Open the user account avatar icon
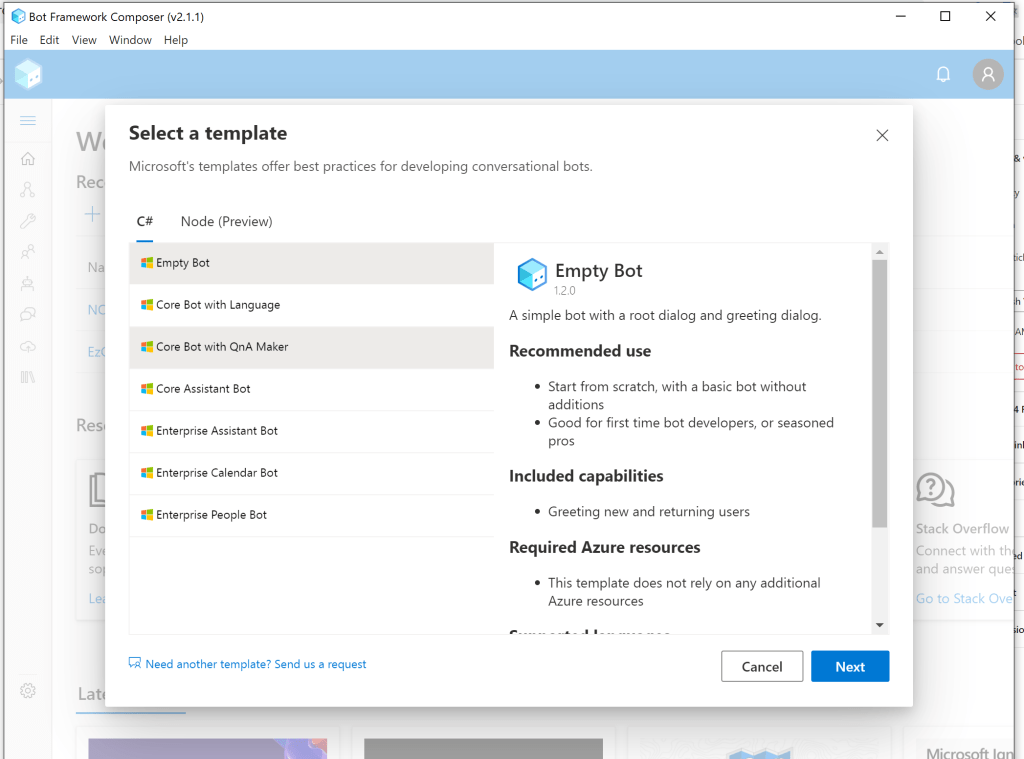This screenshot has height=759, width=1024. 988,75
